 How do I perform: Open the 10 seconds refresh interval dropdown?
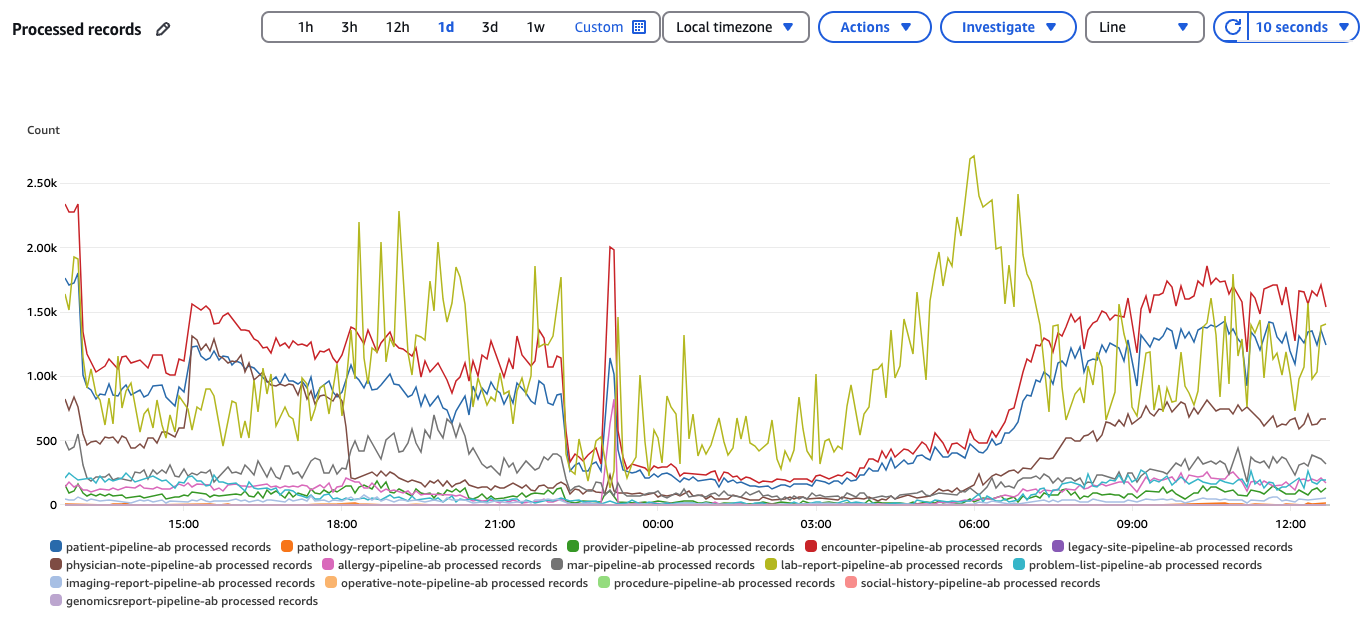point(1303,27)
